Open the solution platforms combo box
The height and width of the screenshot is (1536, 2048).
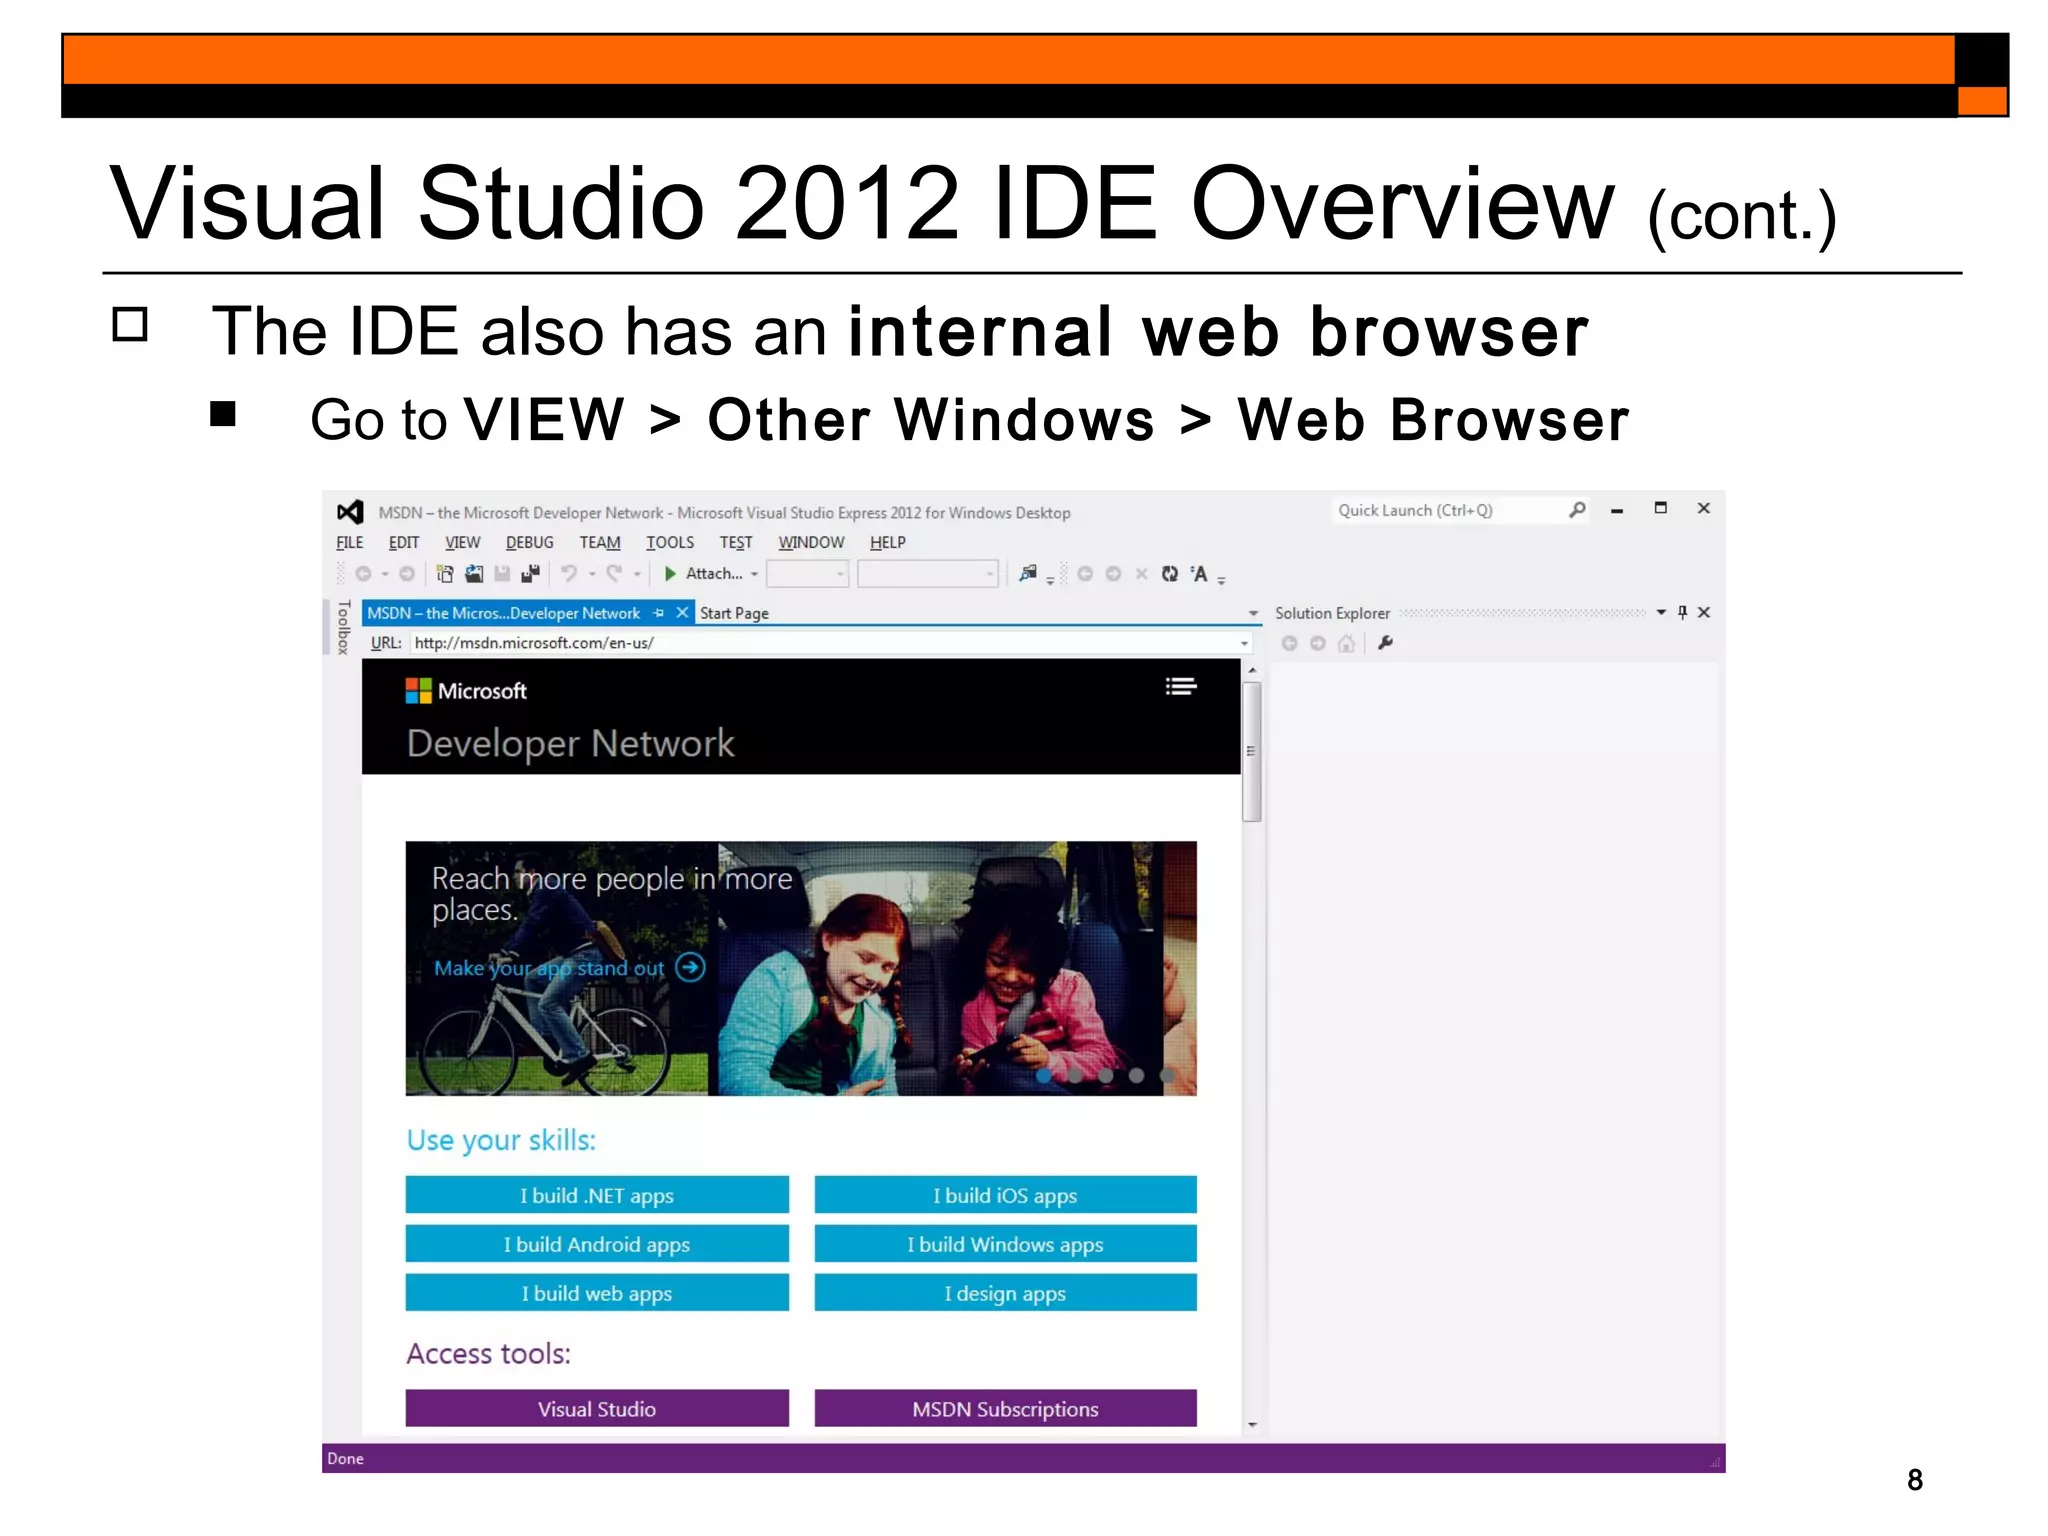pyautogui.click(x=928, y=574)
